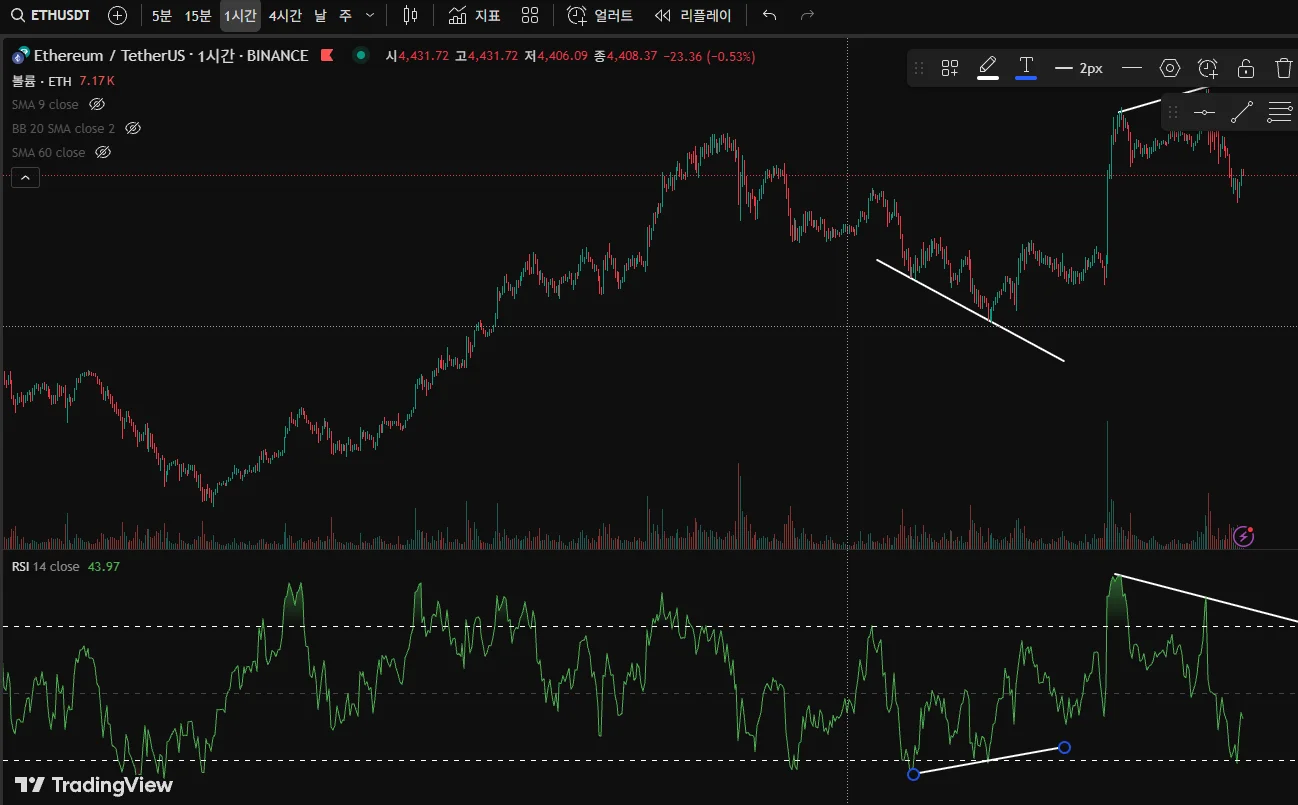Redo the chart action

click(x=808, y=16)
